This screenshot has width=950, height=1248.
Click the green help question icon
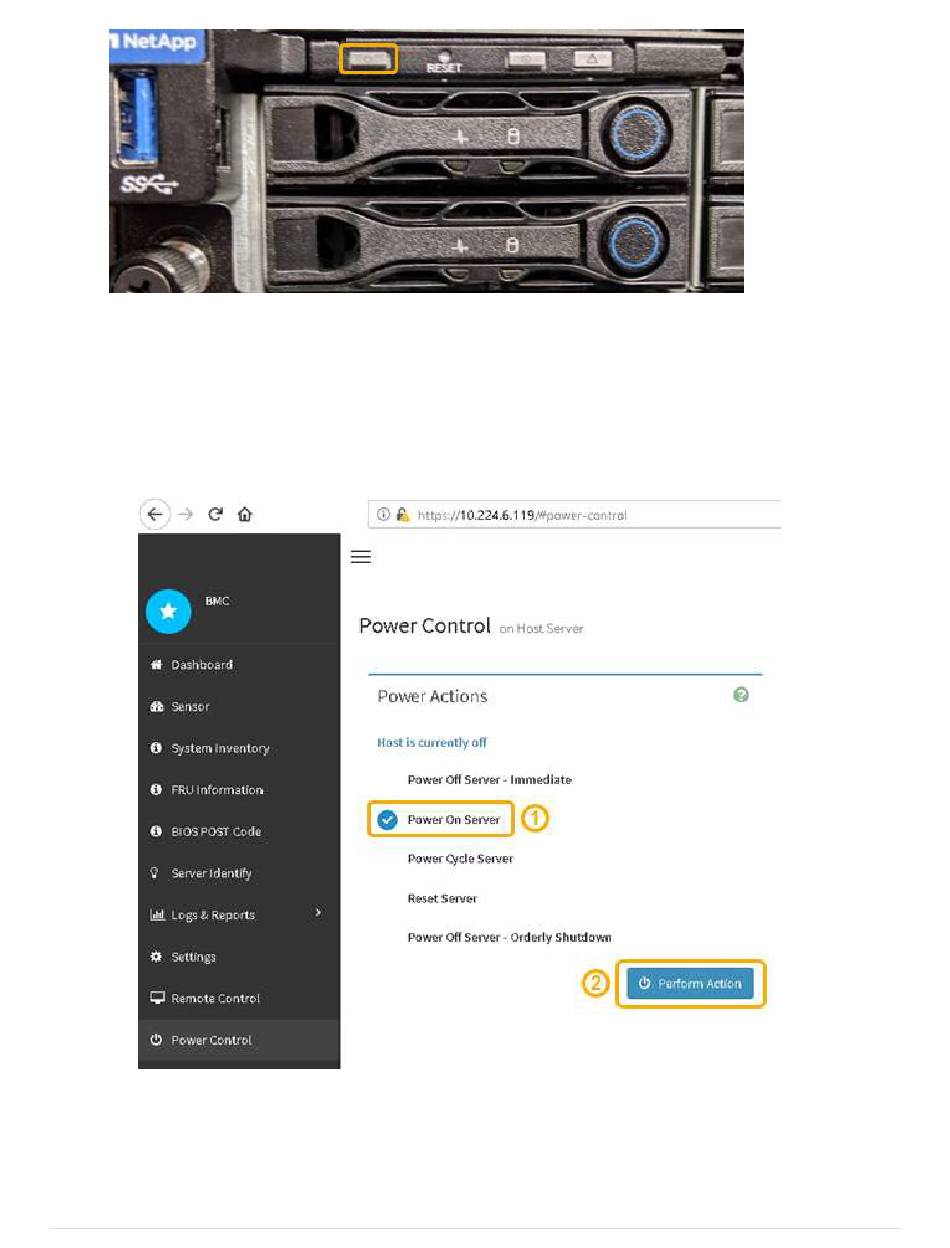741,695
